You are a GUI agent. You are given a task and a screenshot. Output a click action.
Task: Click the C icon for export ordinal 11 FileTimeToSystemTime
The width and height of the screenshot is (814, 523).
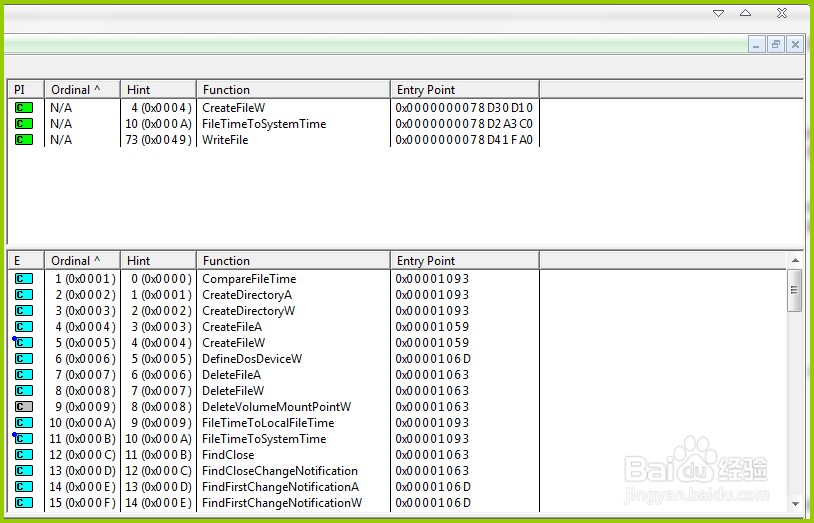[x=24, y=439]
